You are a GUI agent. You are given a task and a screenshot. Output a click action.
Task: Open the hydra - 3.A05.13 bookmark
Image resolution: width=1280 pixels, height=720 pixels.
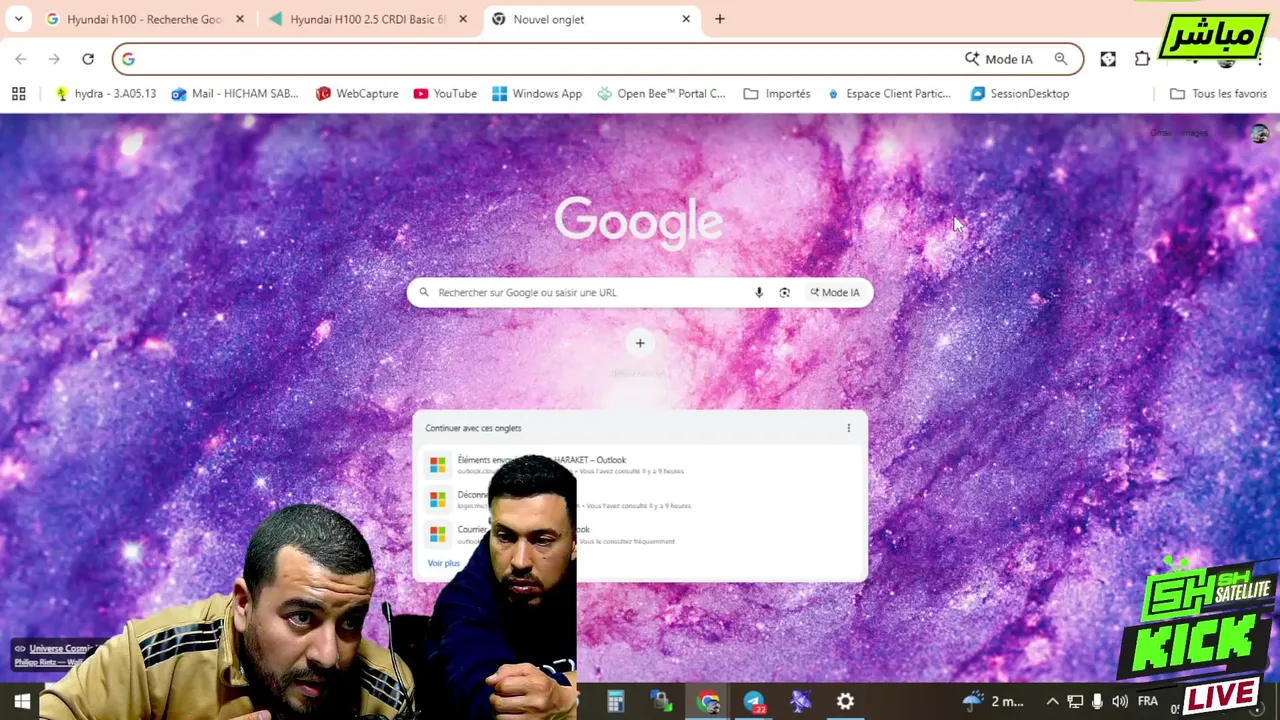tap(105, 94)
